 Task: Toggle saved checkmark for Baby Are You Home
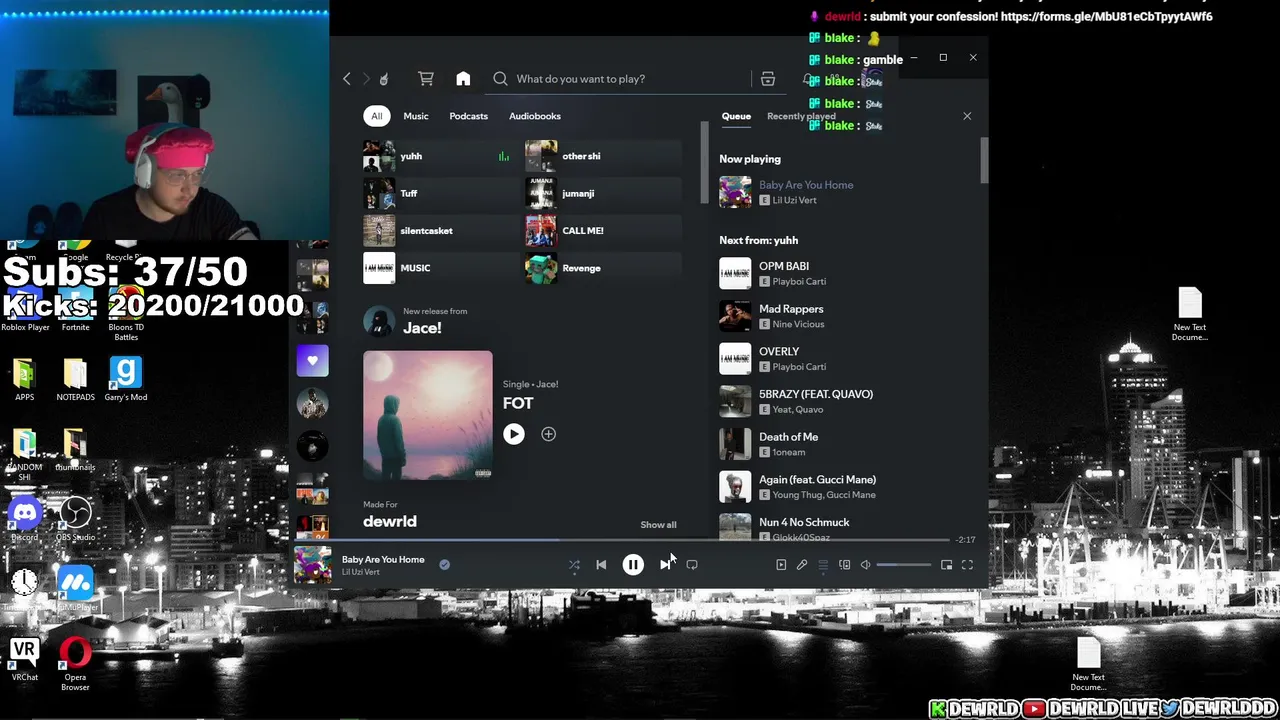[x=444, y=565]
